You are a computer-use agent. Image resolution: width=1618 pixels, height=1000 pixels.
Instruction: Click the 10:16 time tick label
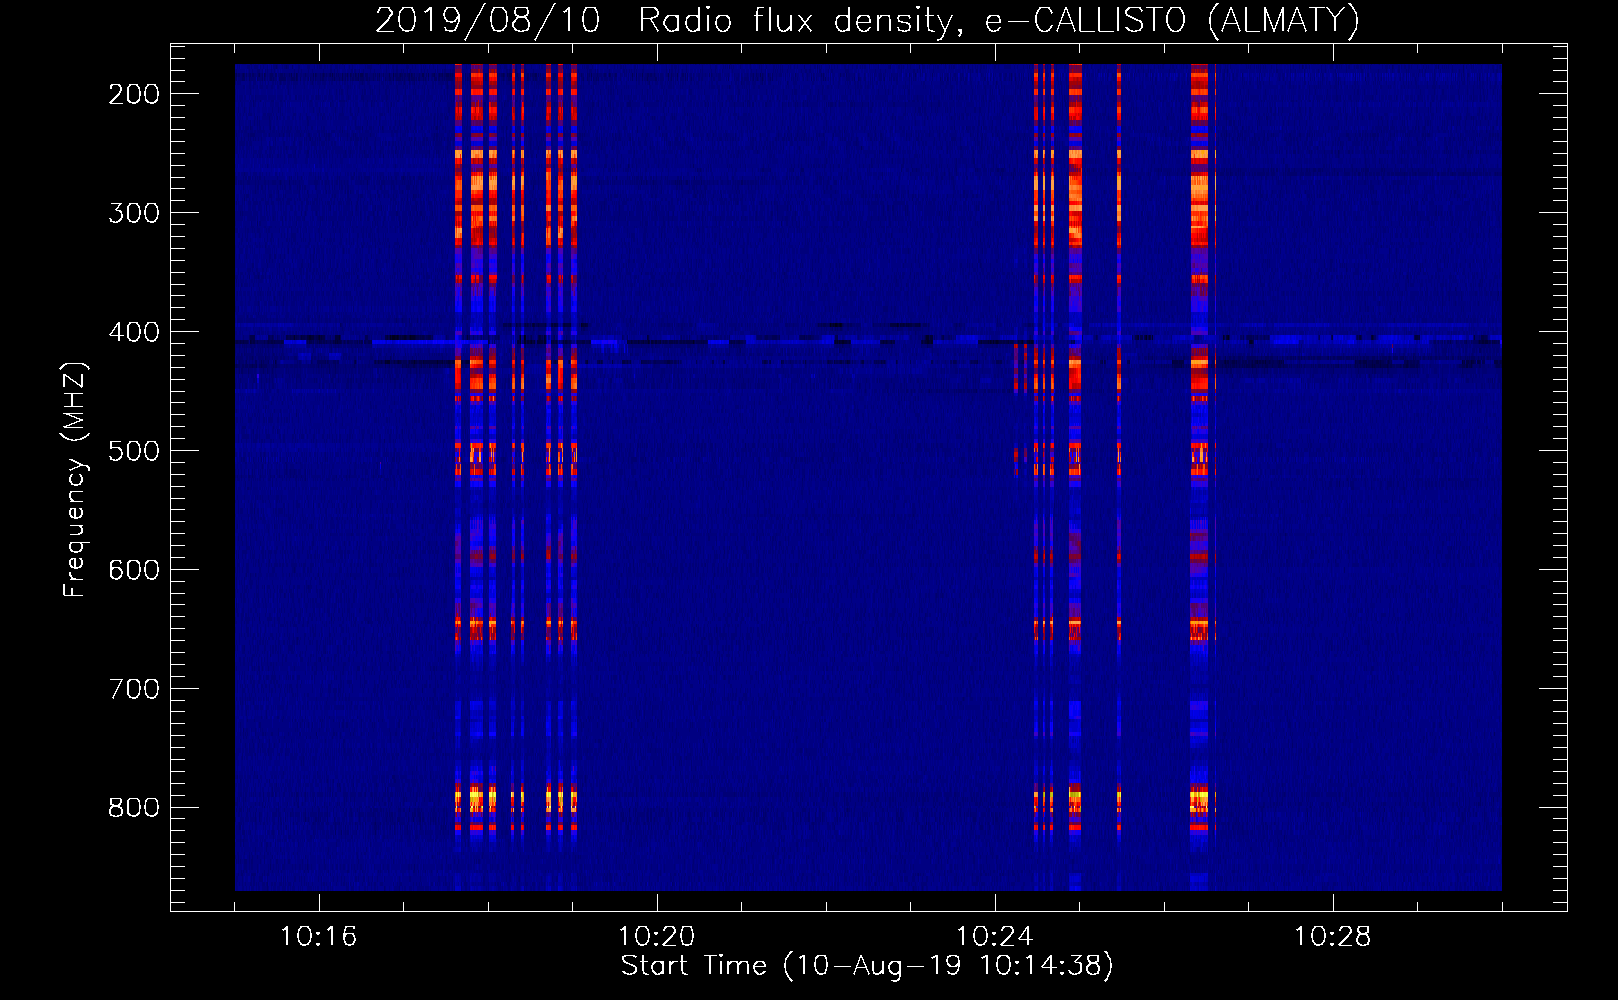click(318, 937)
